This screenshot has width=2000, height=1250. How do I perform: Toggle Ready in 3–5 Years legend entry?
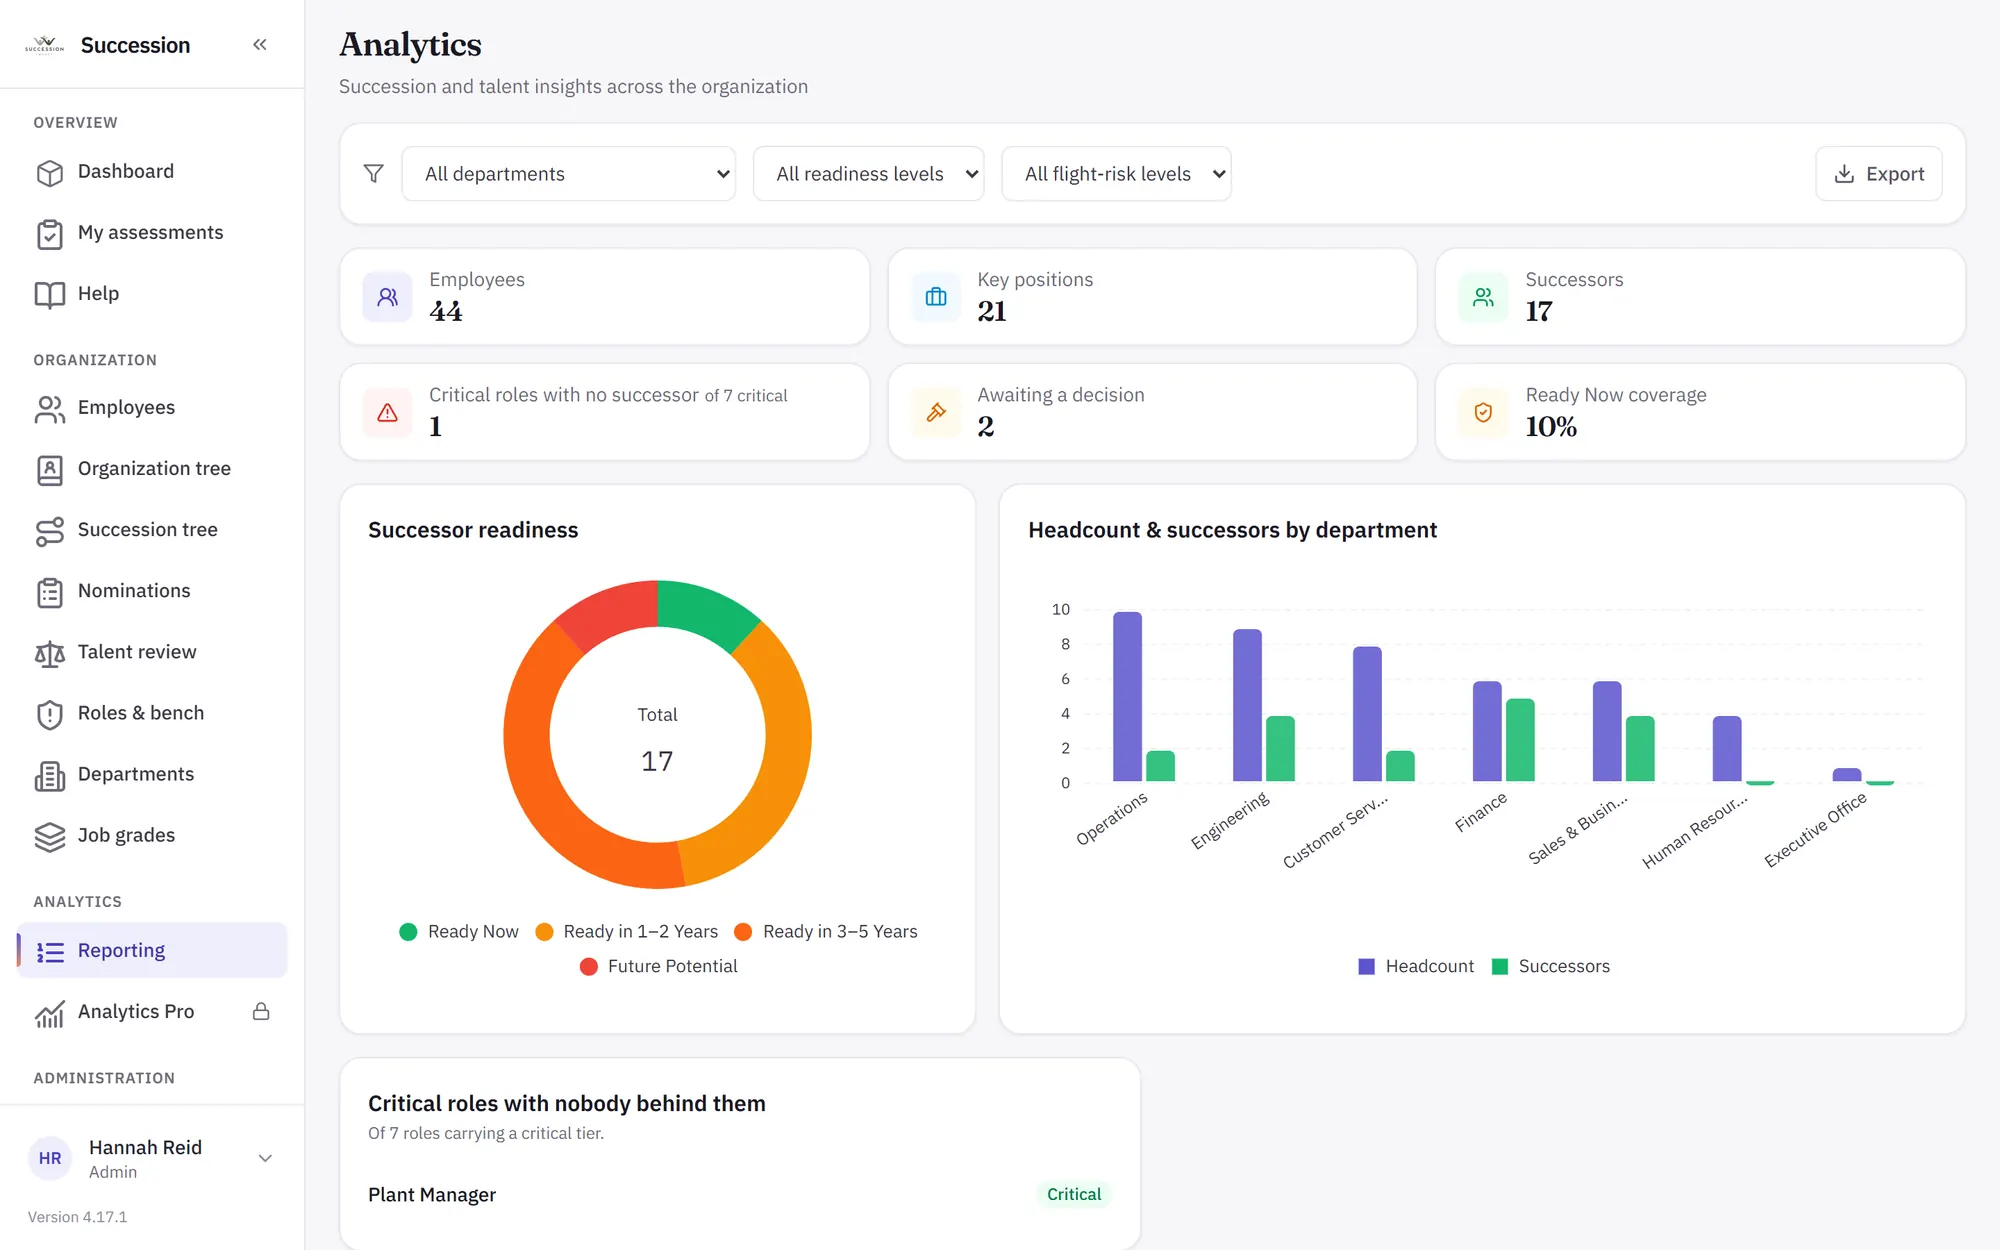(826, 932)
